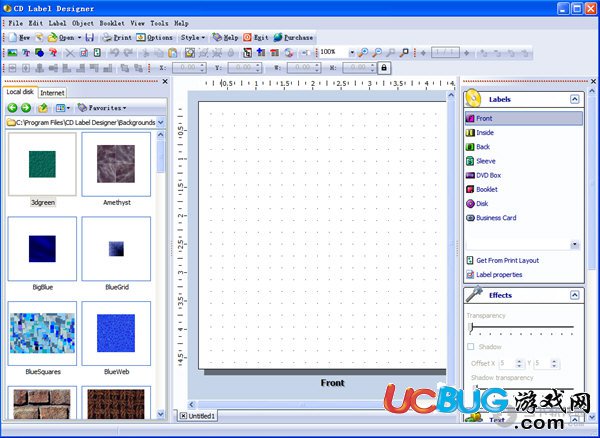The width and height of the screenshot is (600, 438).
Task: Switch to the Internet tab
Action: tap(52, 93)
